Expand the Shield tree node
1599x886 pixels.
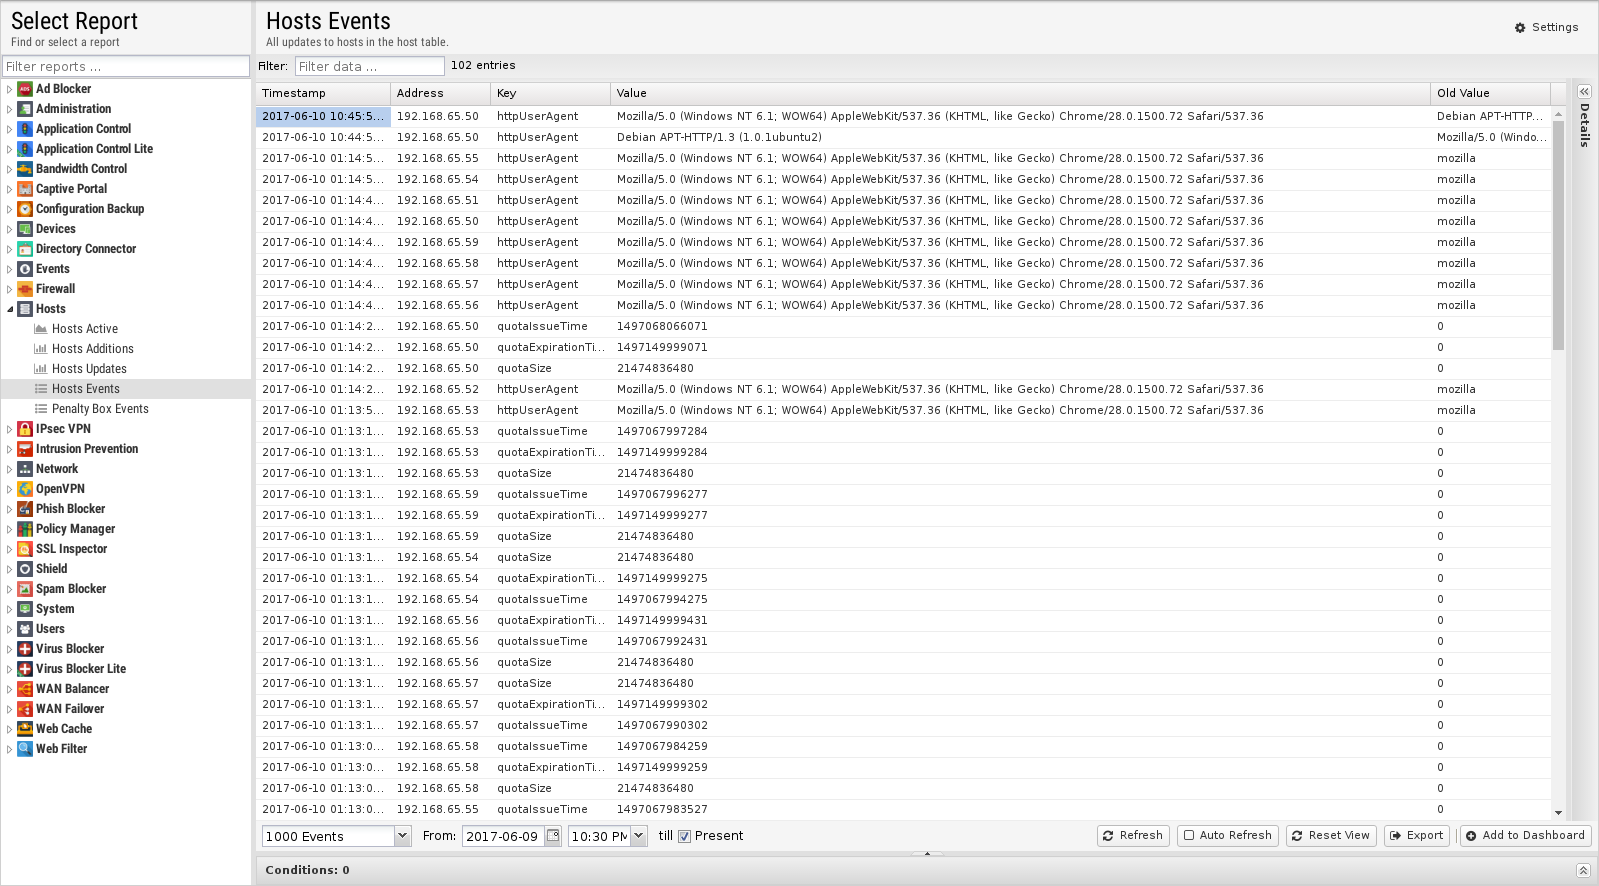tap(9, 569)
